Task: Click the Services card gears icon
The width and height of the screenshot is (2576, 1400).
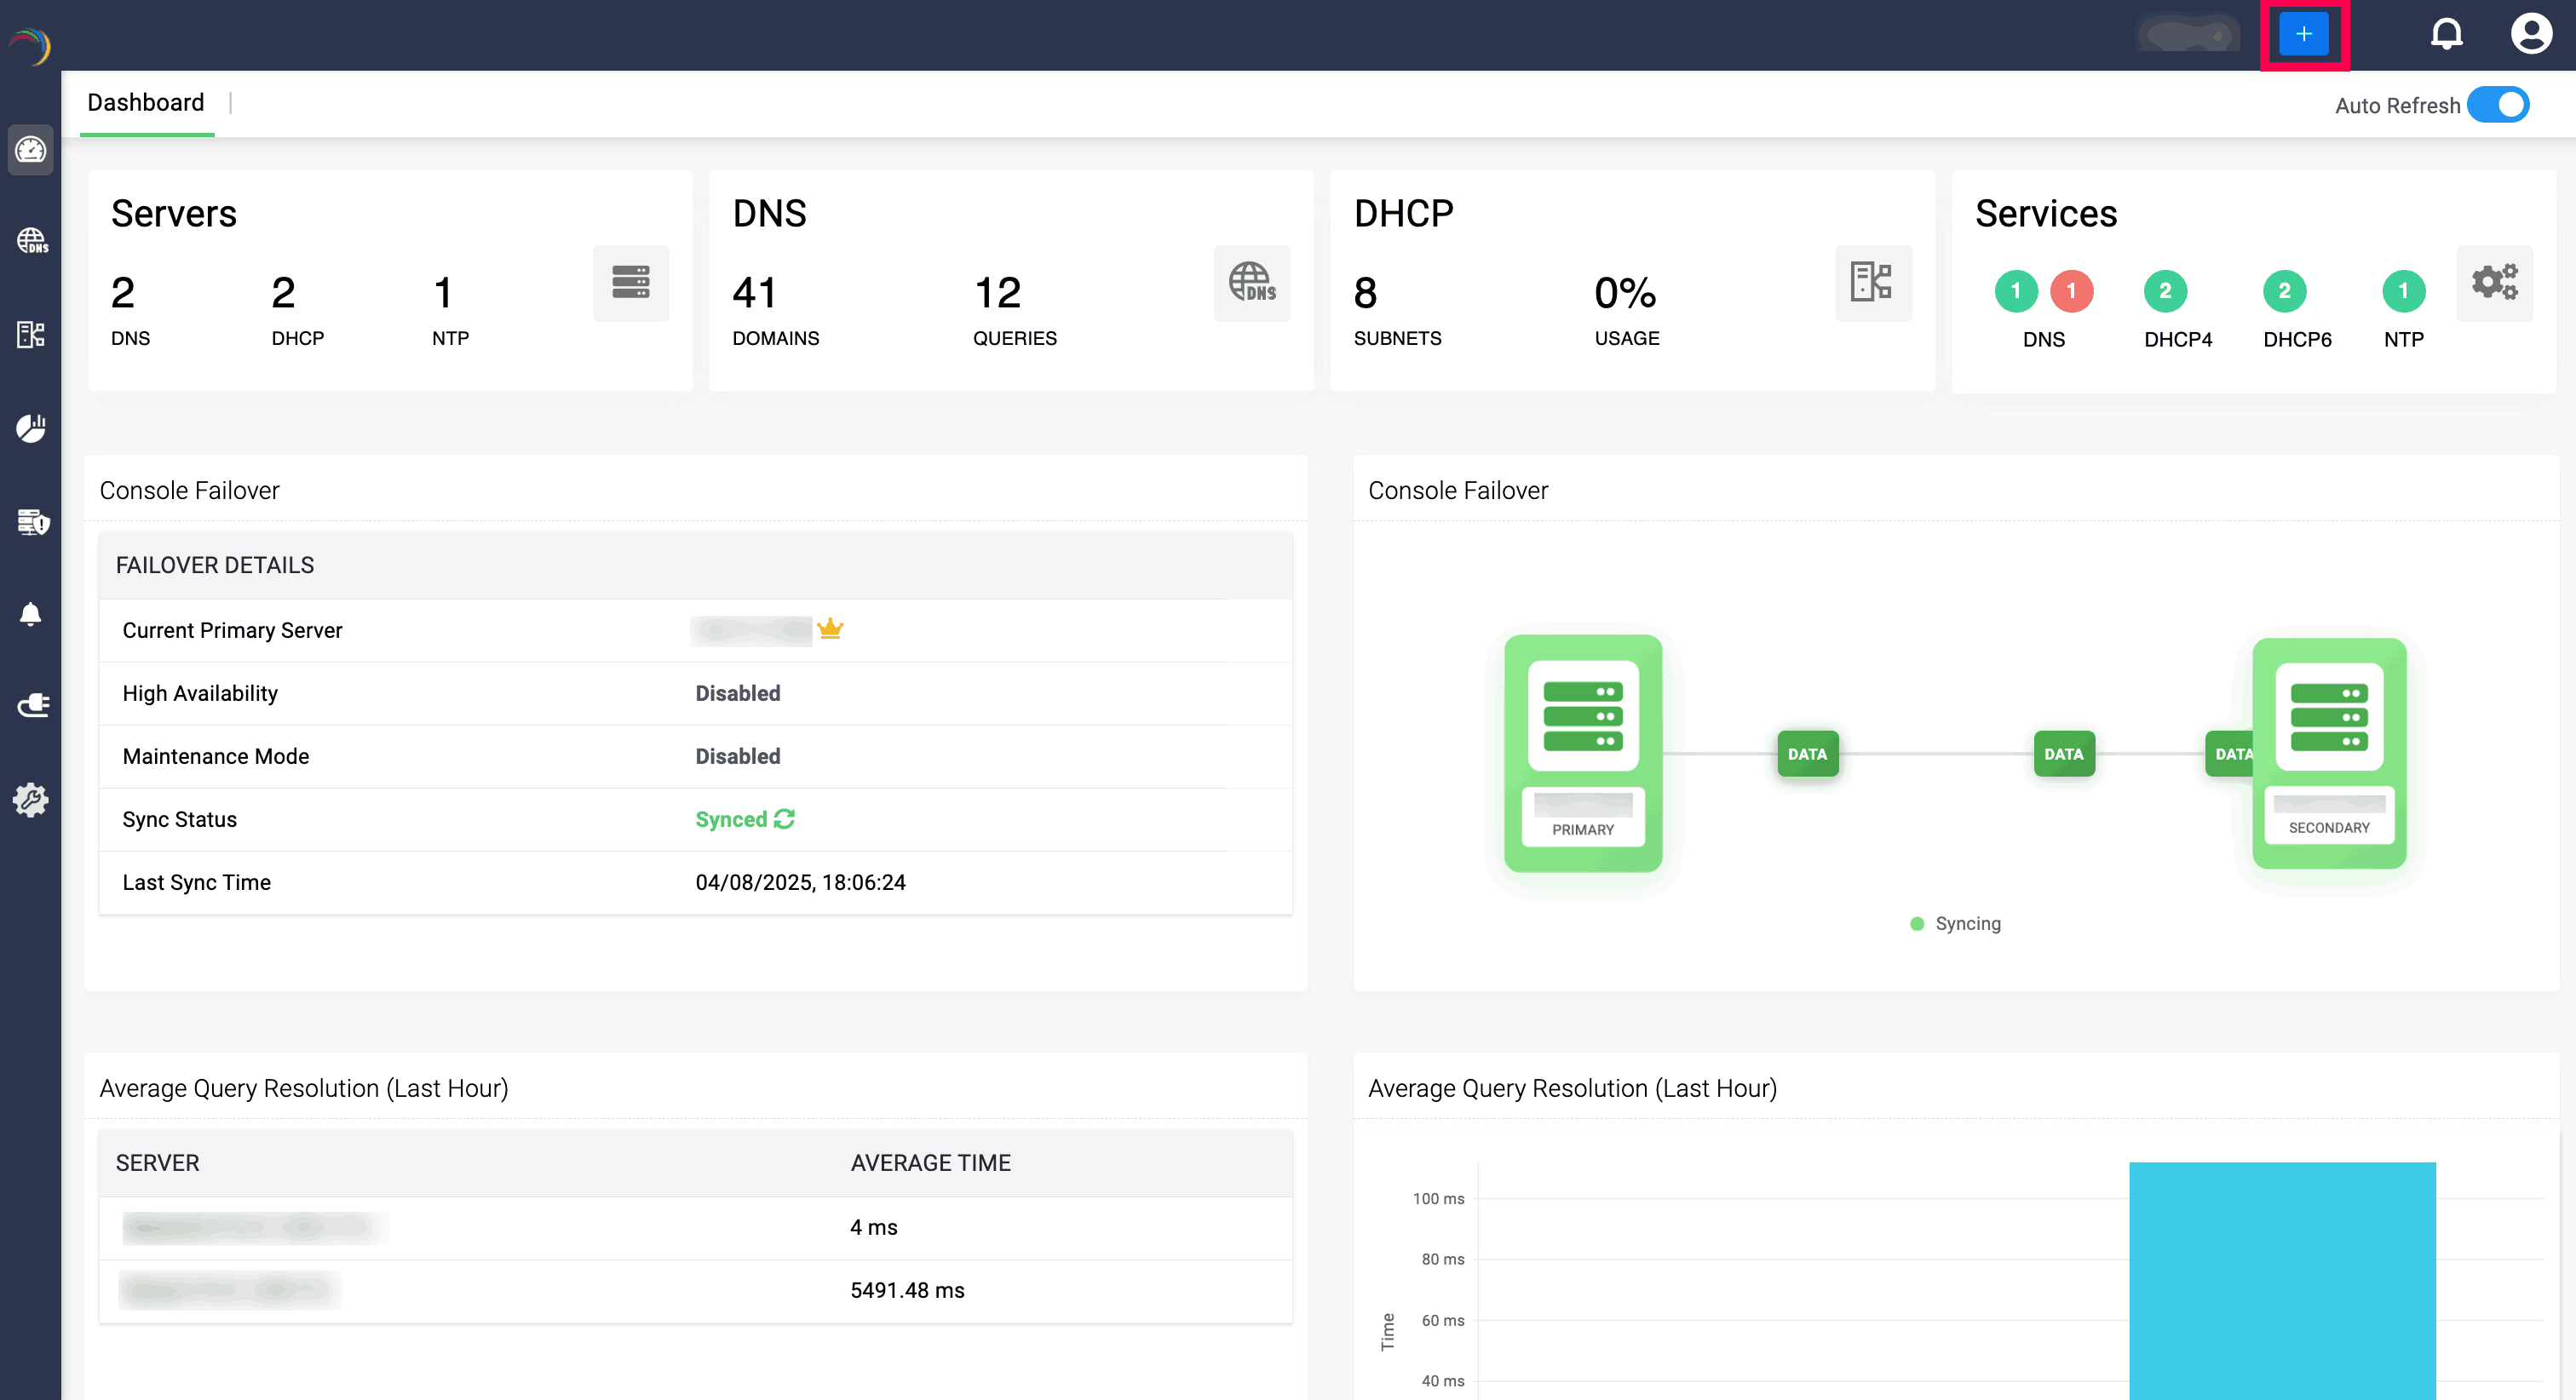Action: 2494,283
